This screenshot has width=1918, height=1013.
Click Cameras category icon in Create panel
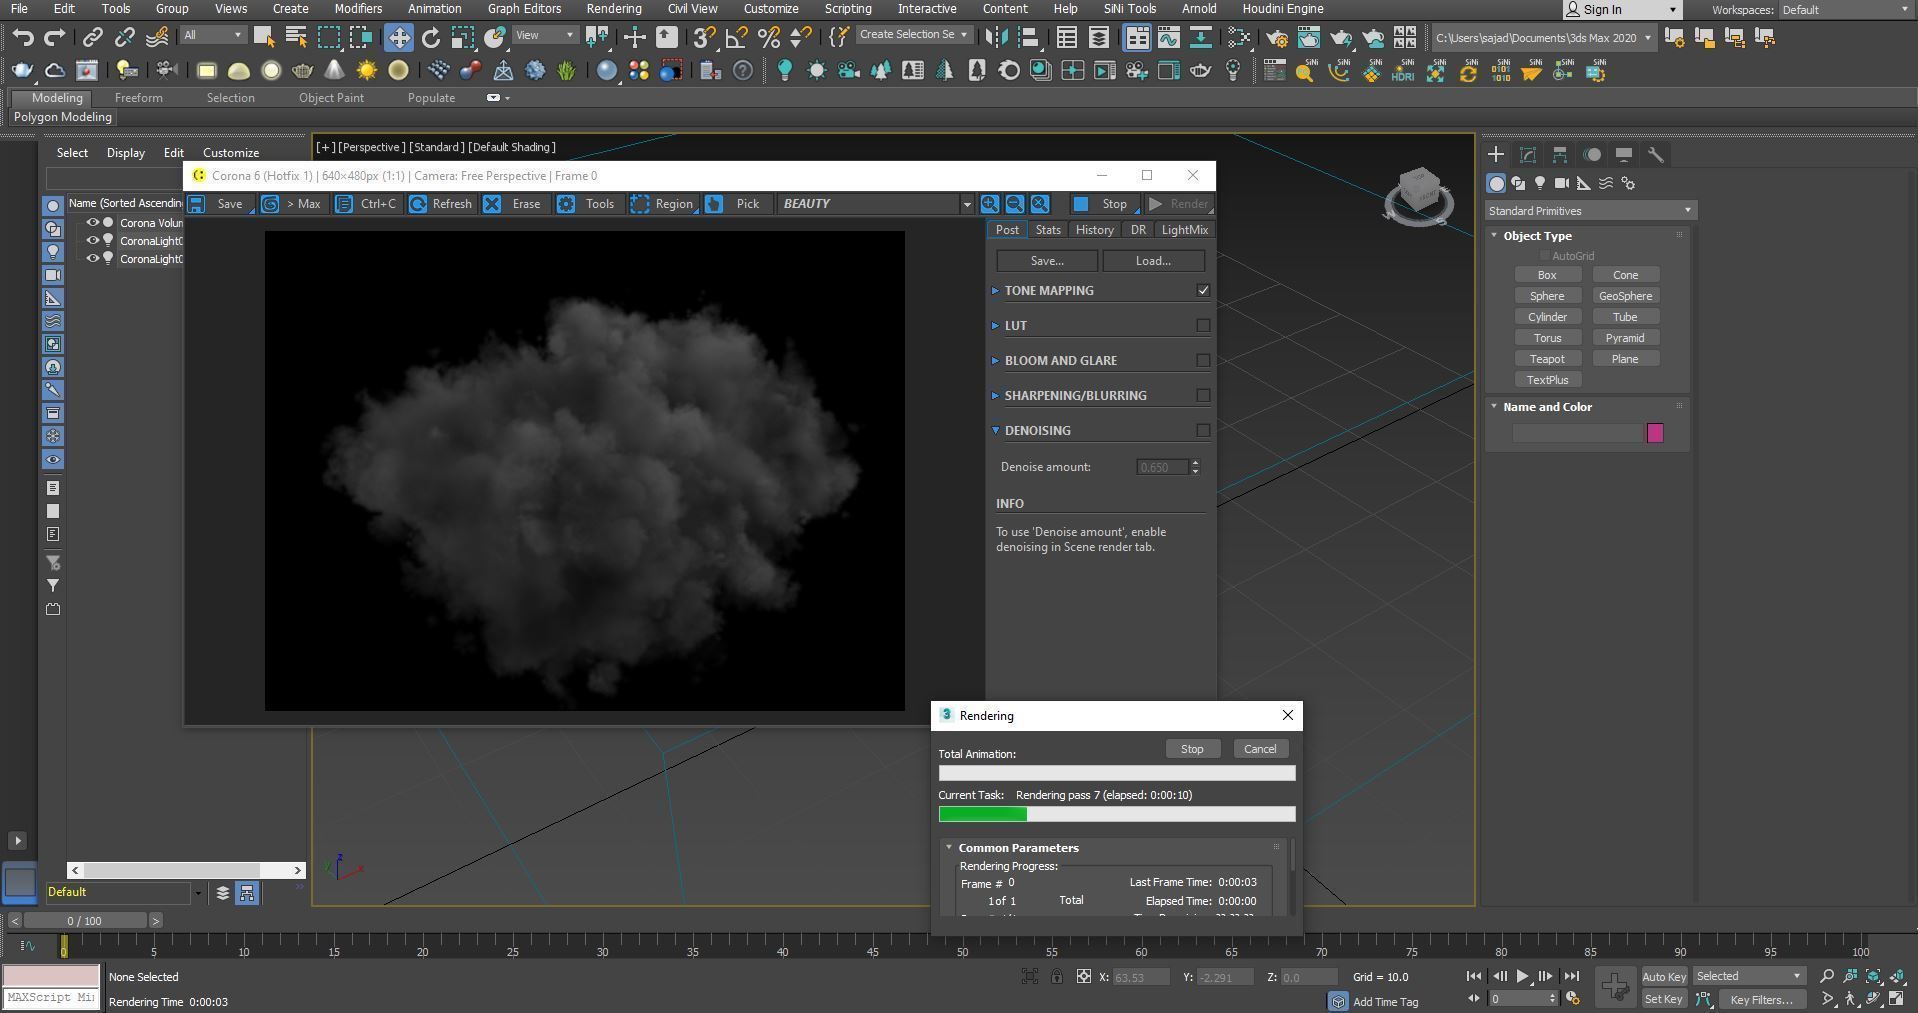coord(1562,183)
